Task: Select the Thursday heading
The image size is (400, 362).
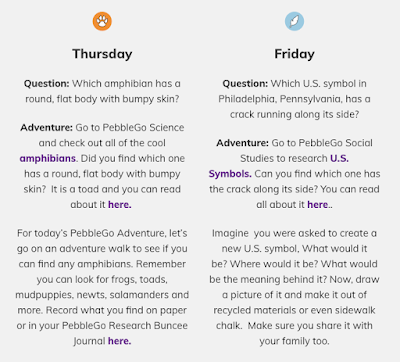Action: coord(102,54)
